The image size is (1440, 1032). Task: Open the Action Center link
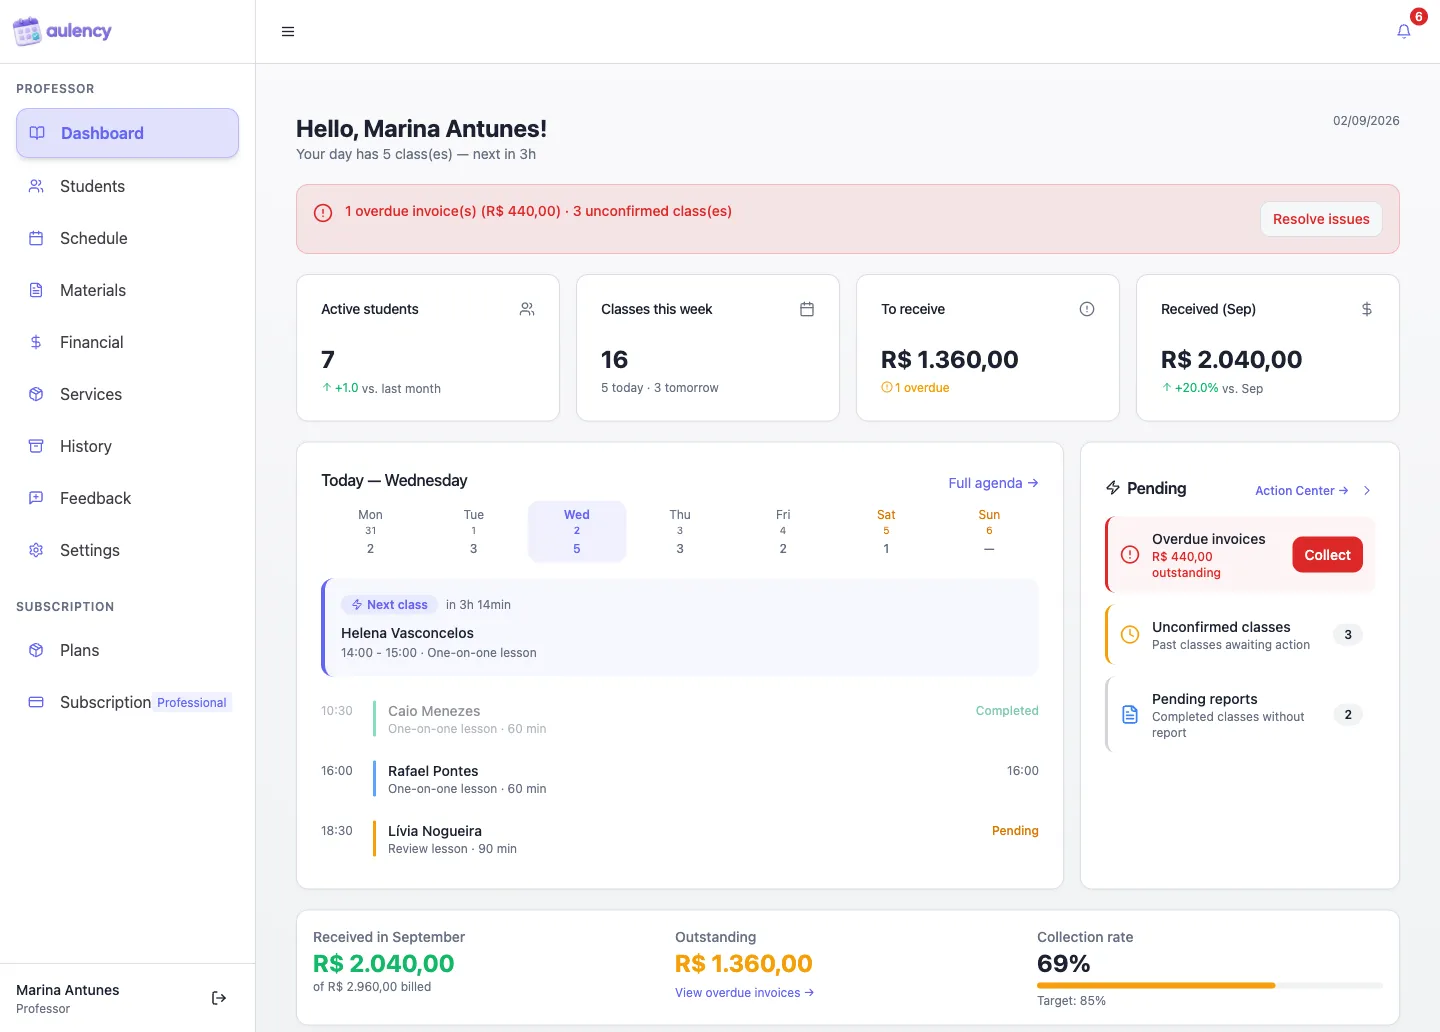(1302, 490)
